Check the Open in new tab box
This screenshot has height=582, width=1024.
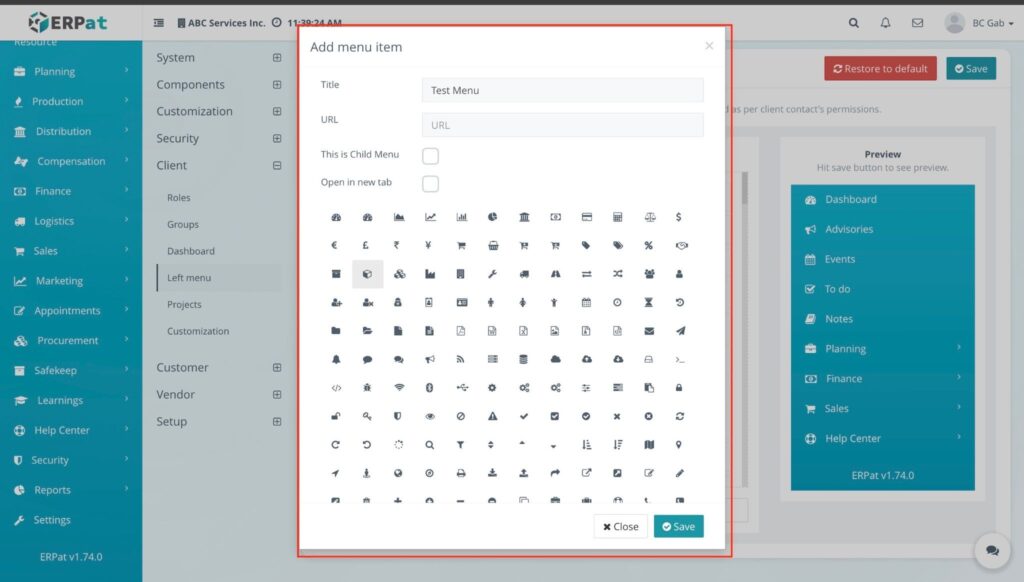(430, 184)
